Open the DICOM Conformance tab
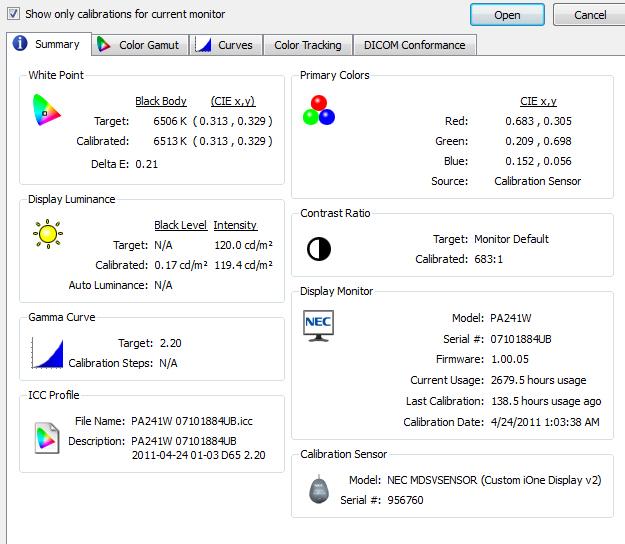Screen dimensions: 625x544 click(415, 45)
